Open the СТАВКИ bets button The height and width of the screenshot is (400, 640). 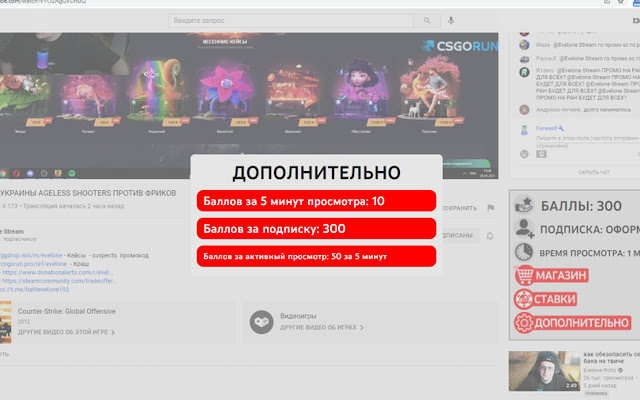point(545,299)
